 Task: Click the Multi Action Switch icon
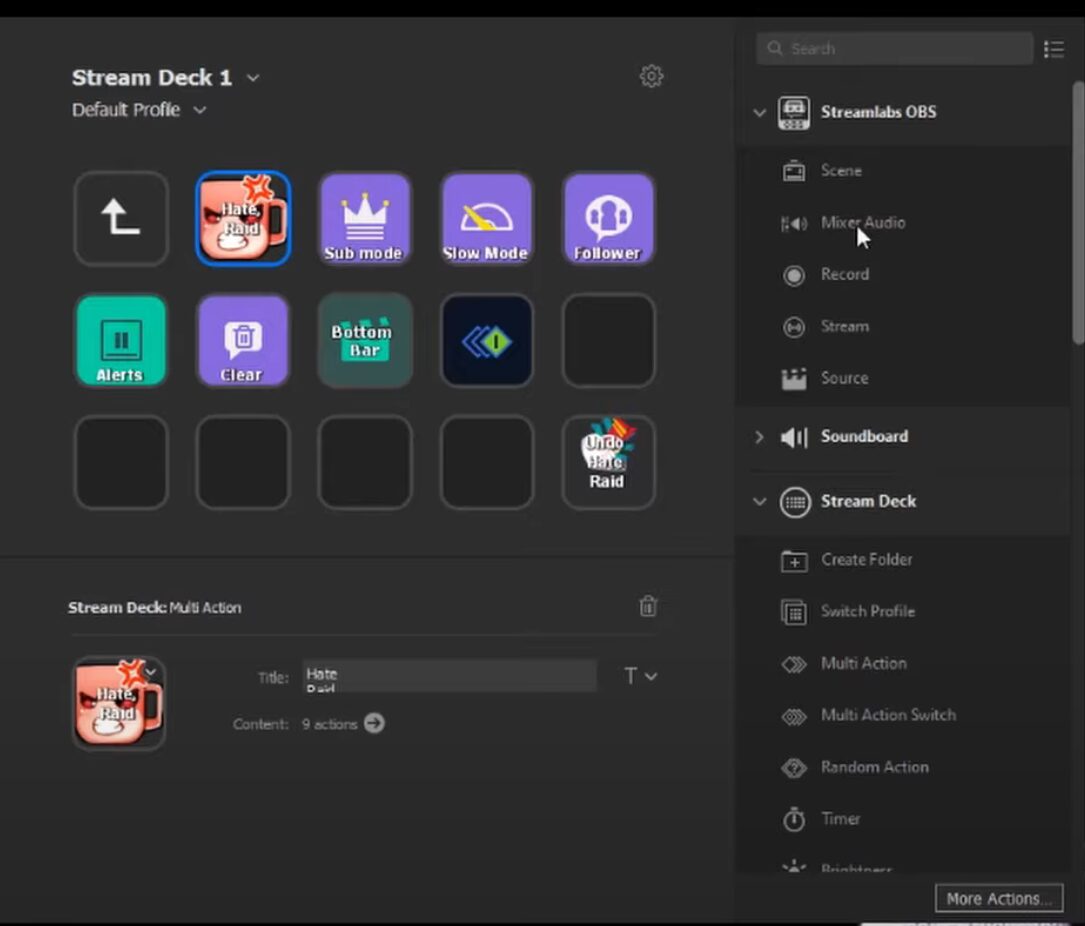point(794,716)
